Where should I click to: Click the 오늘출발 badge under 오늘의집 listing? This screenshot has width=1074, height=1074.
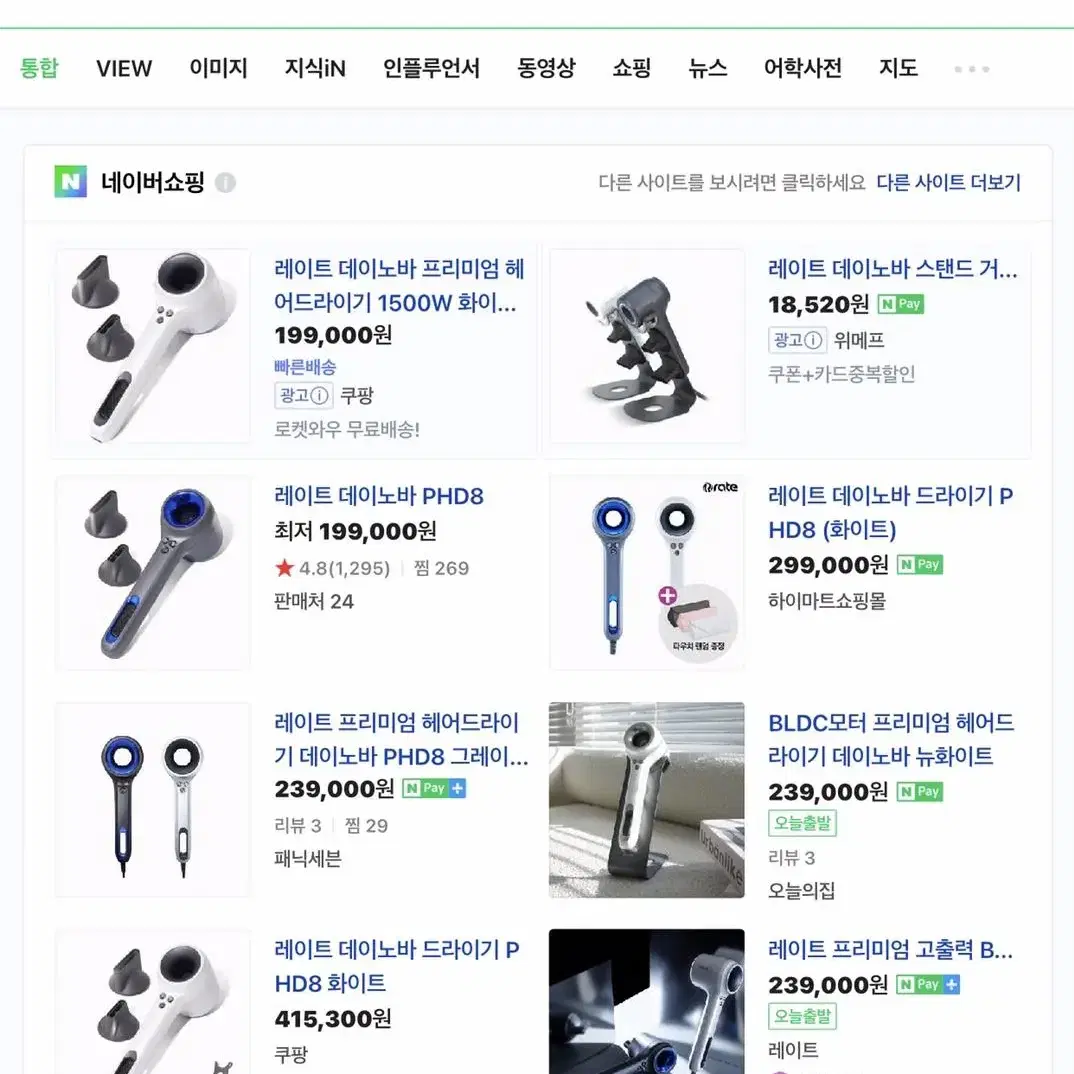pyautogui.click(x=802, y=823)
